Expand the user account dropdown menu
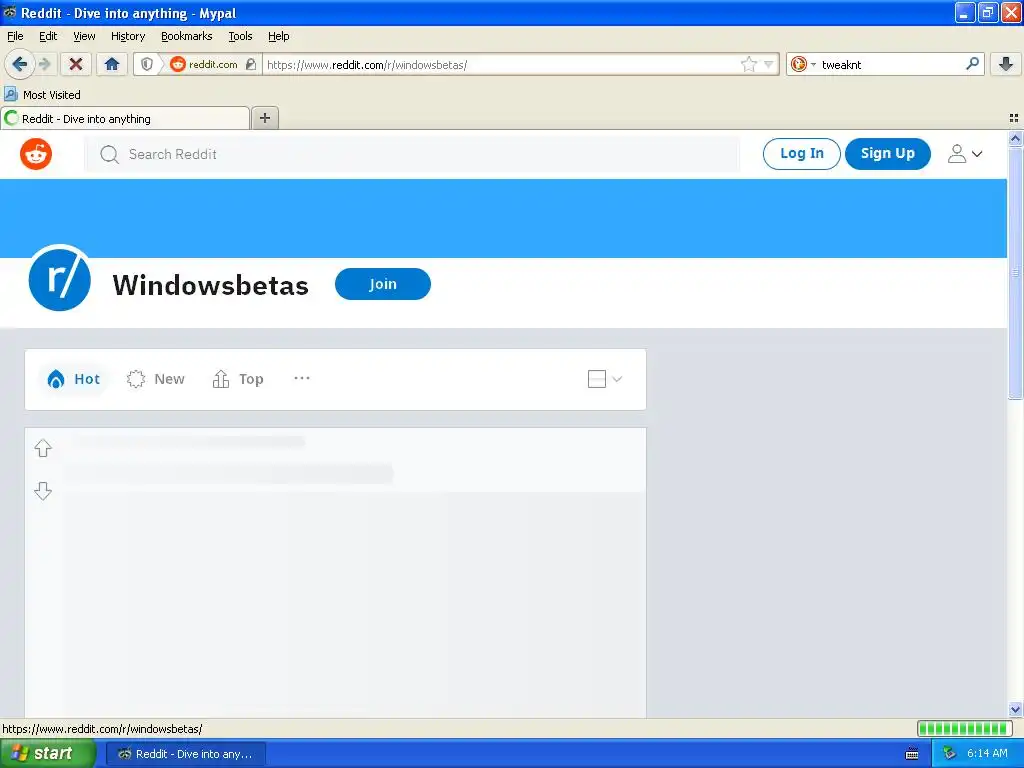 point(965,154)
